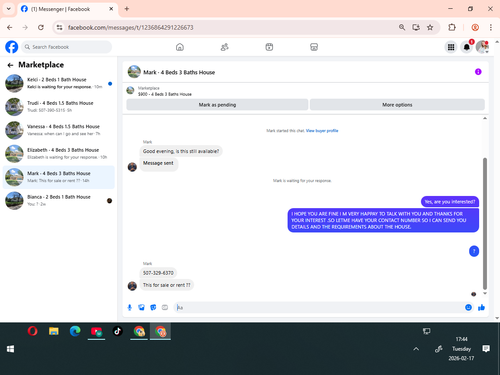
Task: Click More options button
Action: click(x=397, y=105)
